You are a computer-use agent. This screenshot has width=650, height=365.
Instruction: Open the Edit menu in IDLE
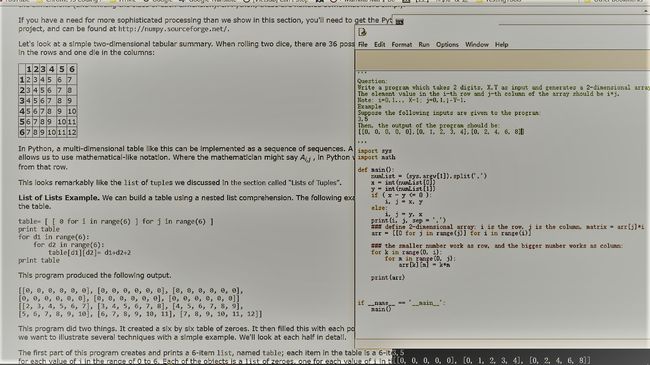380,44
